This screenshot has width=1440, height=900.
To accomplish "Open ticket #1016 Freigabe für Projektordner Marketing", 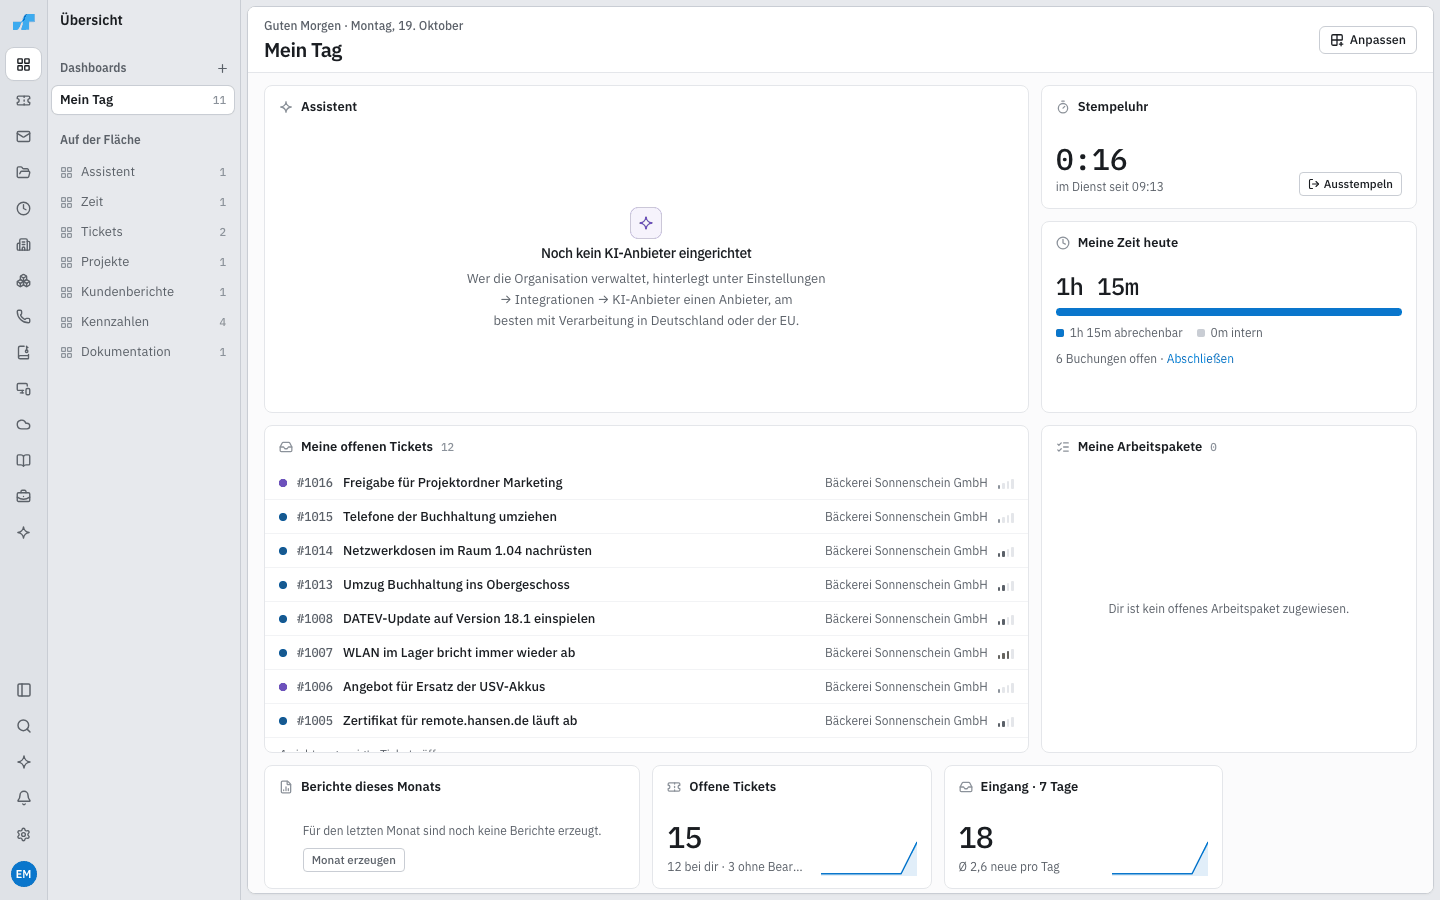I will 646,483.
